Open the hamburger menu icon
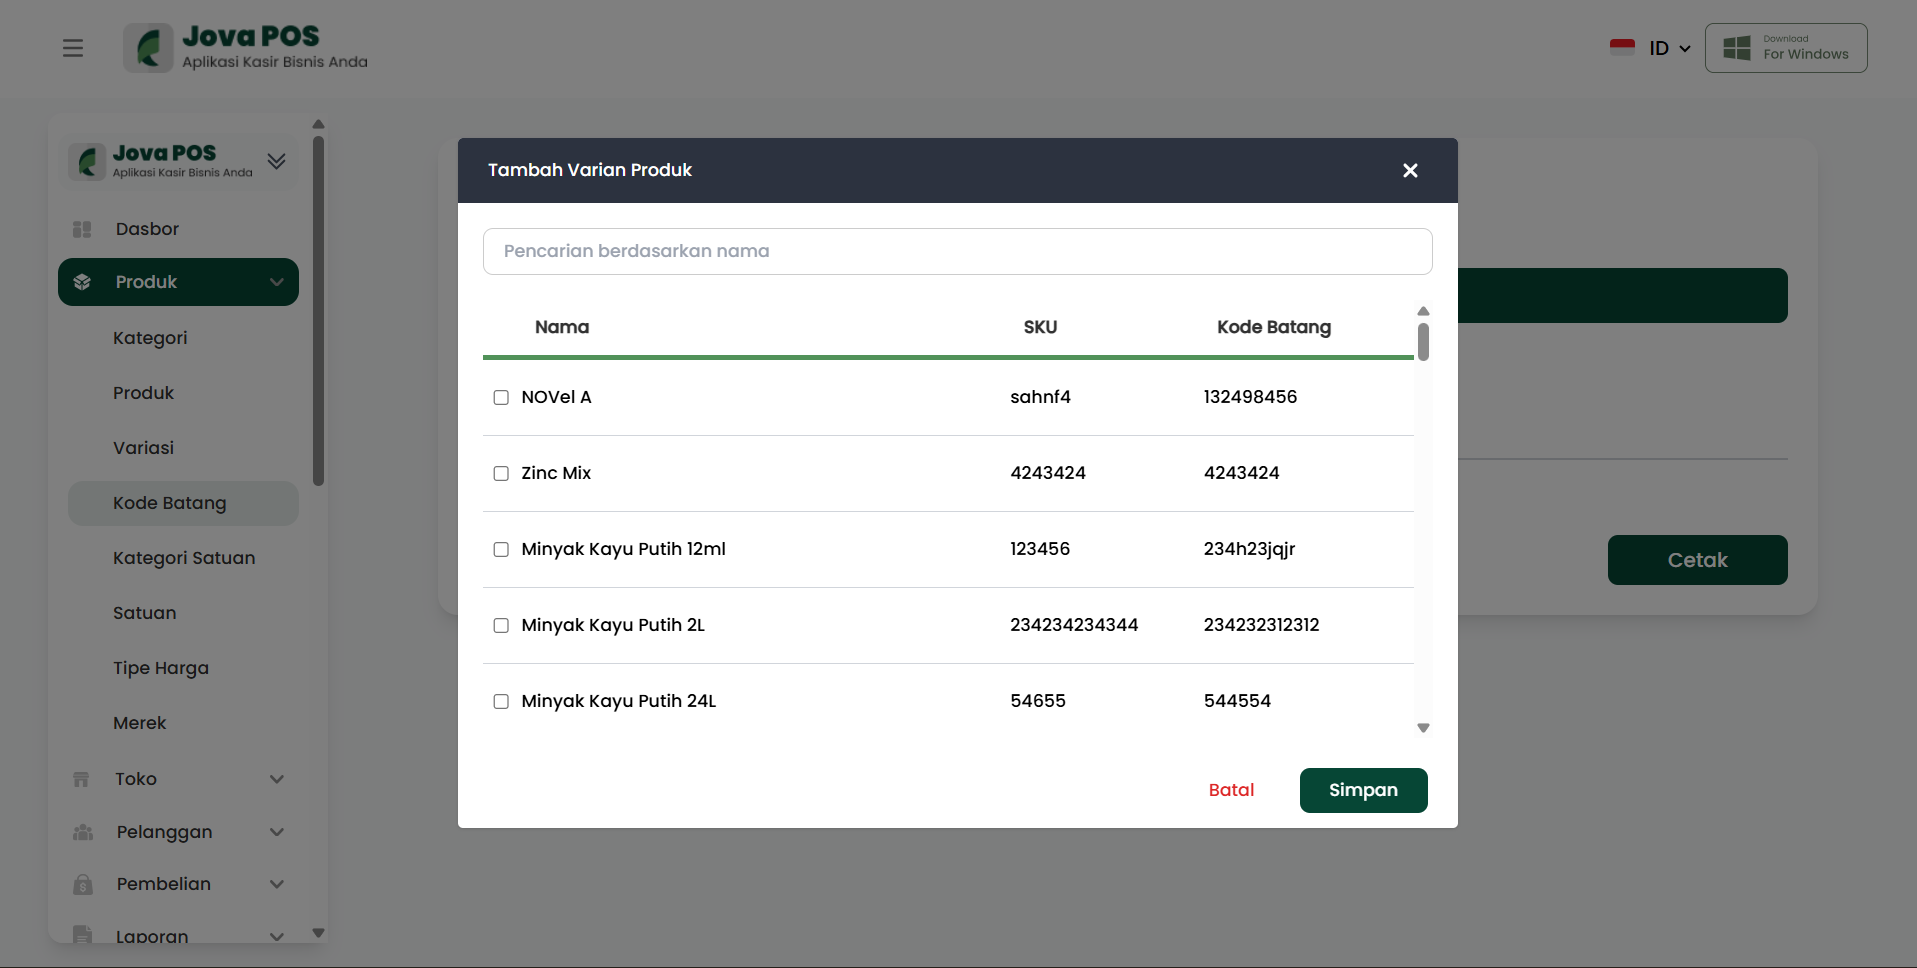The width and height of the screenshot is (1917, 968). click(x=73, y=48)
